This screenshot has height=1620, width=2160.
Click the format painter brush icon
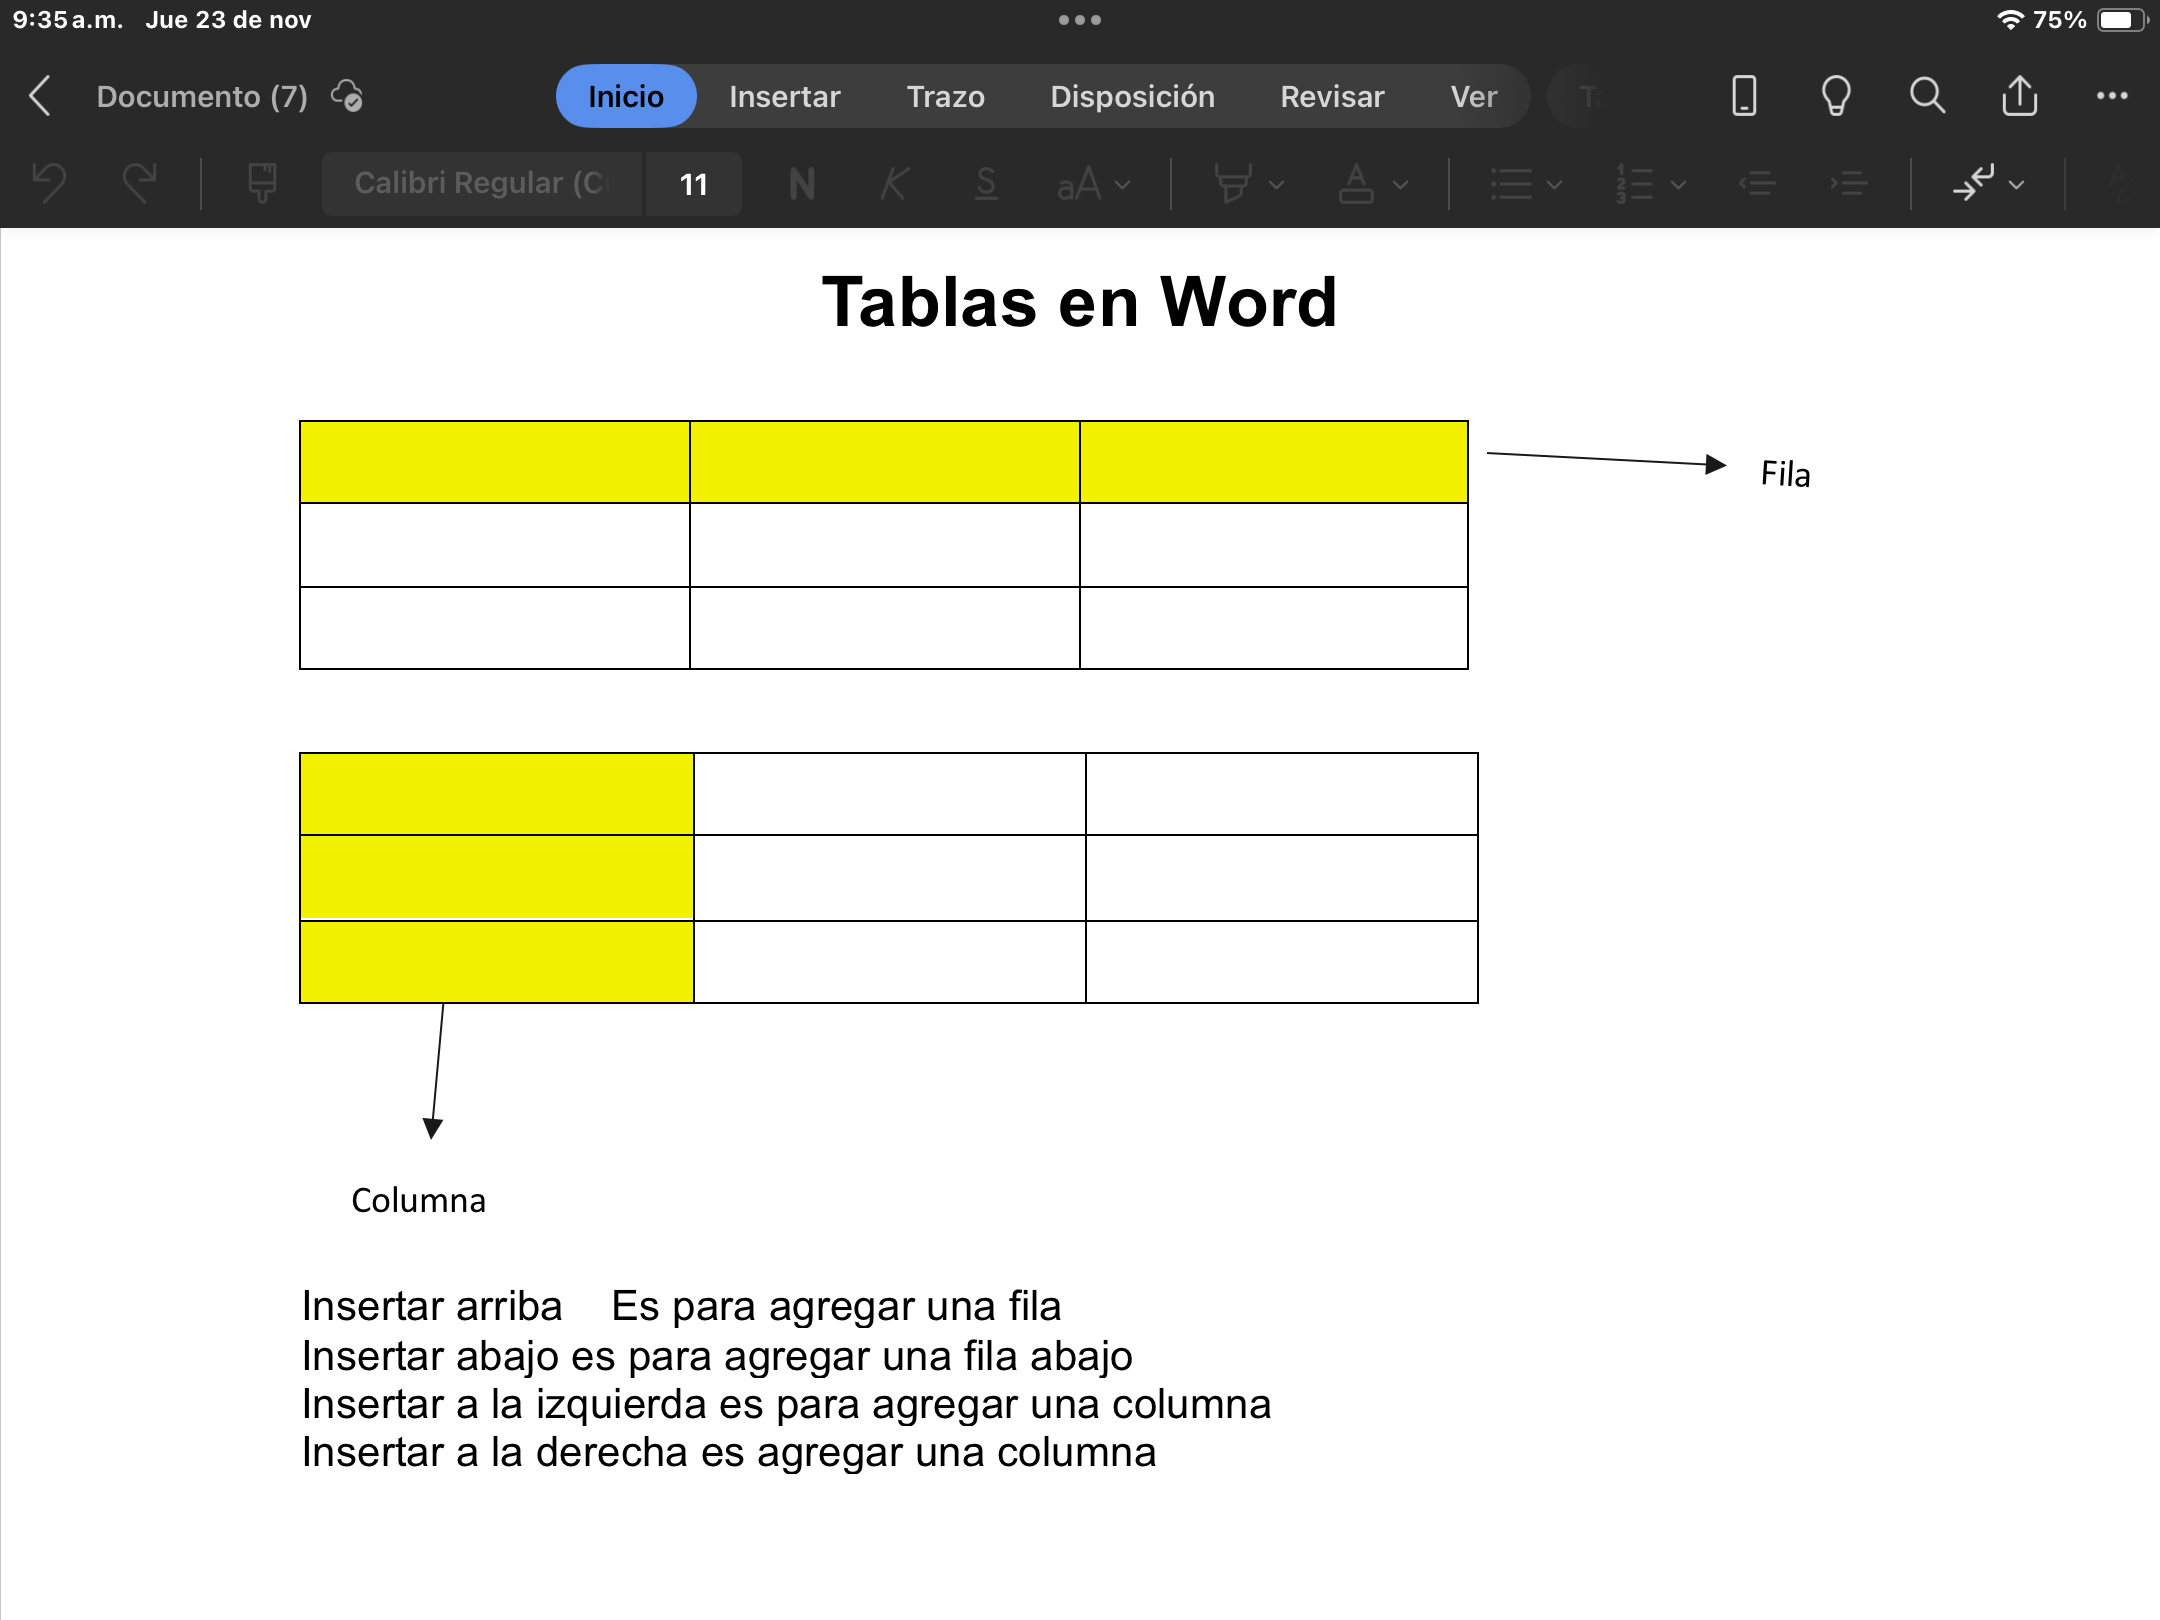pyautogui.click(x=262, y=184)
